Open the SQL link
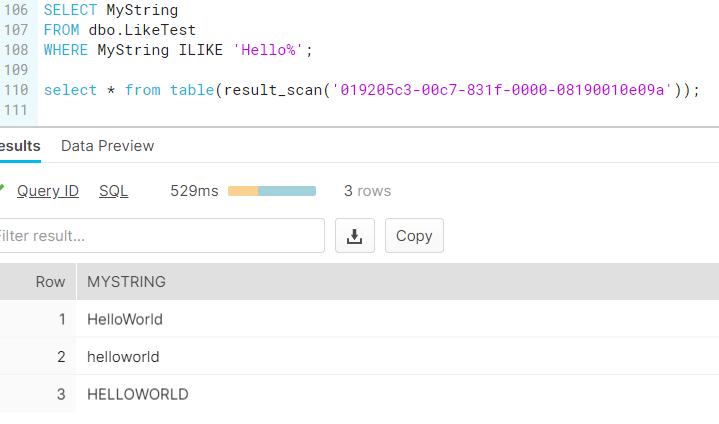Screen dimensions: 719x424 [x=113, y=191]
